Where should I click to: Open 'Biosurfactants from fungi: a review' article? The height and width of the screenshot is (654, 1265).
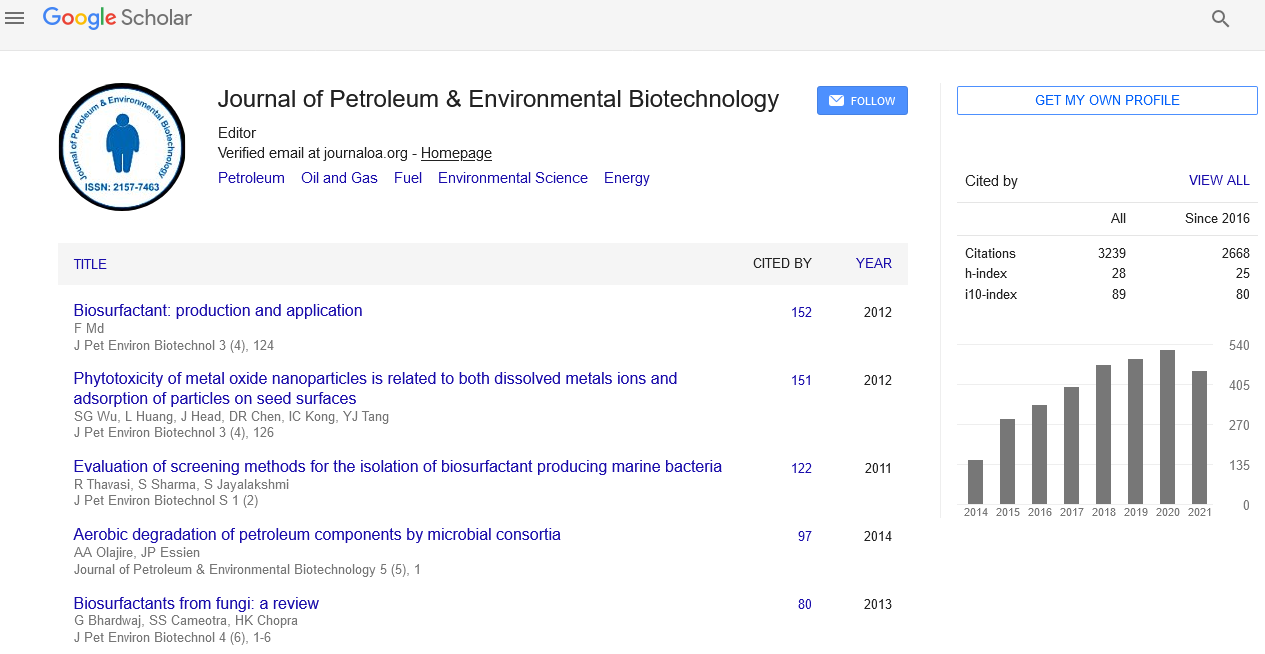tap(196, 604)
